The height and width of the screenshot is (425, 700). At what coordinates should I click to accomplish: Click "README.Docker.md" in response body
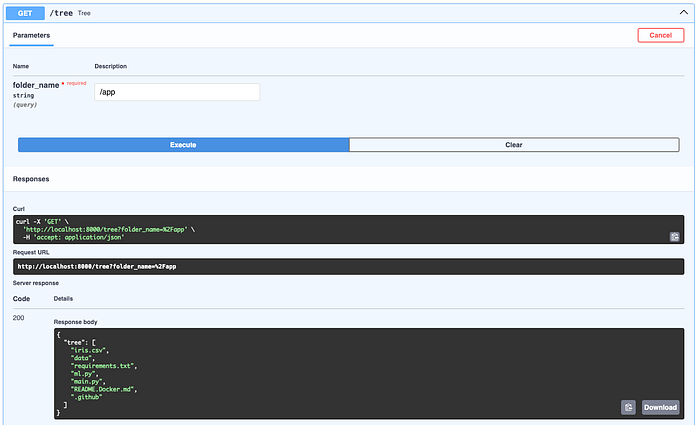pos(103,389)
